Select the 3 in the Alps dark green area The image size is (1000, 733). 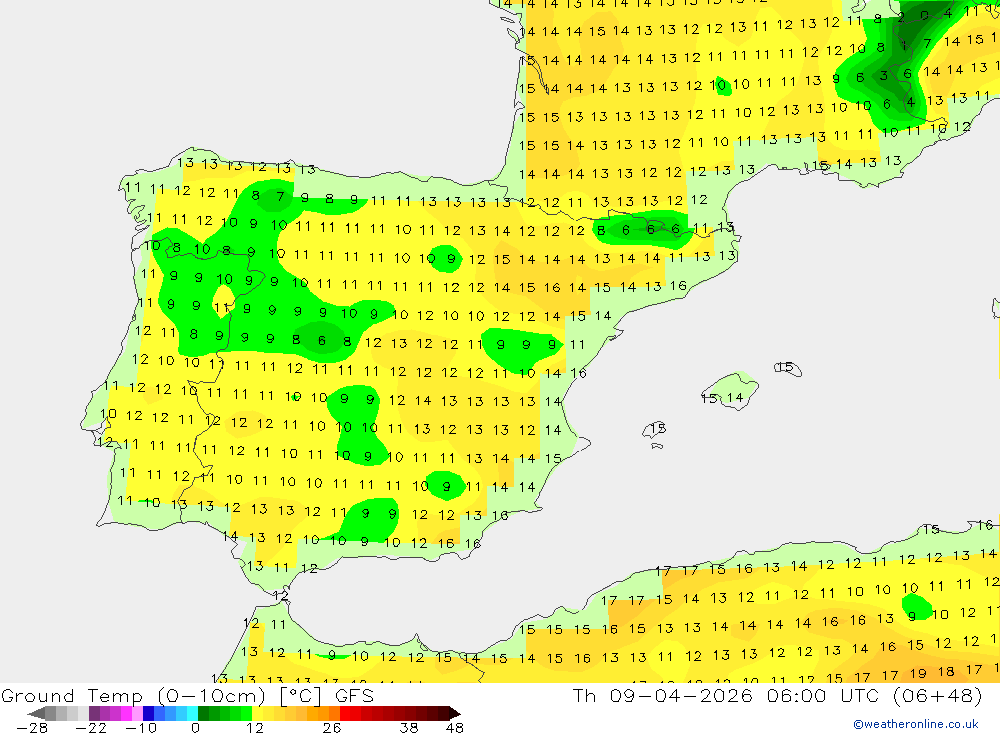(884, 76)
